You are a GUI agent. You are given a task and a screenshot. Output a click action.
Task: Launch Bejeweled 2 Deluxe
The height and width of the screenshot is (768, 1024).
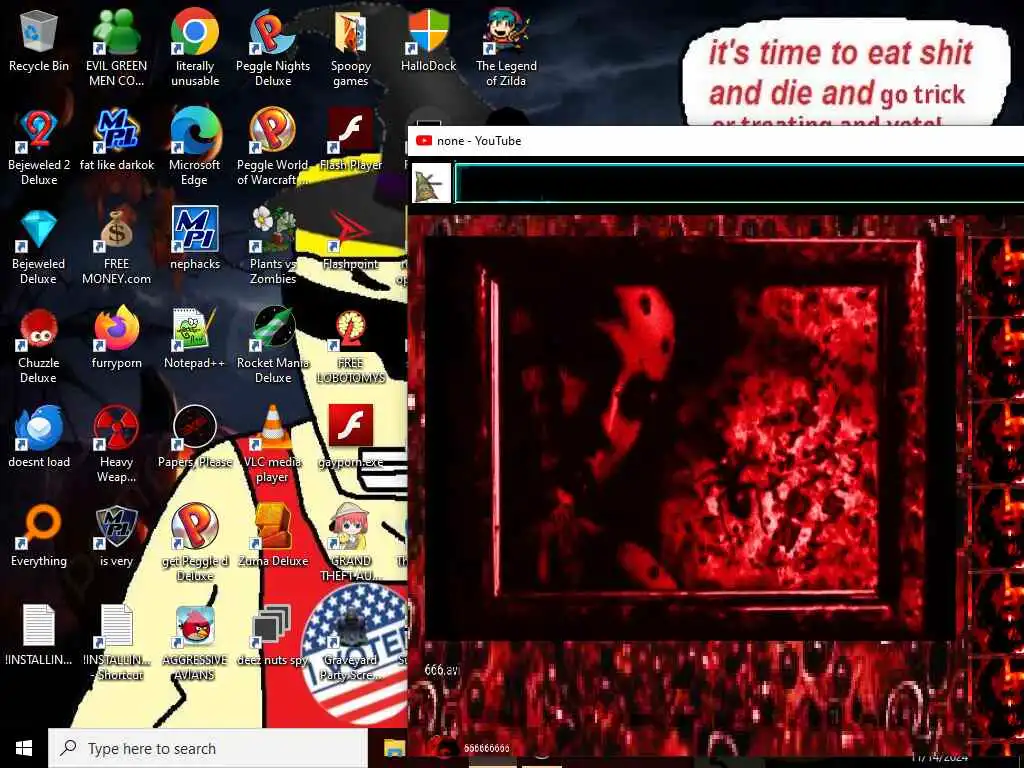[x=39, y=148]
